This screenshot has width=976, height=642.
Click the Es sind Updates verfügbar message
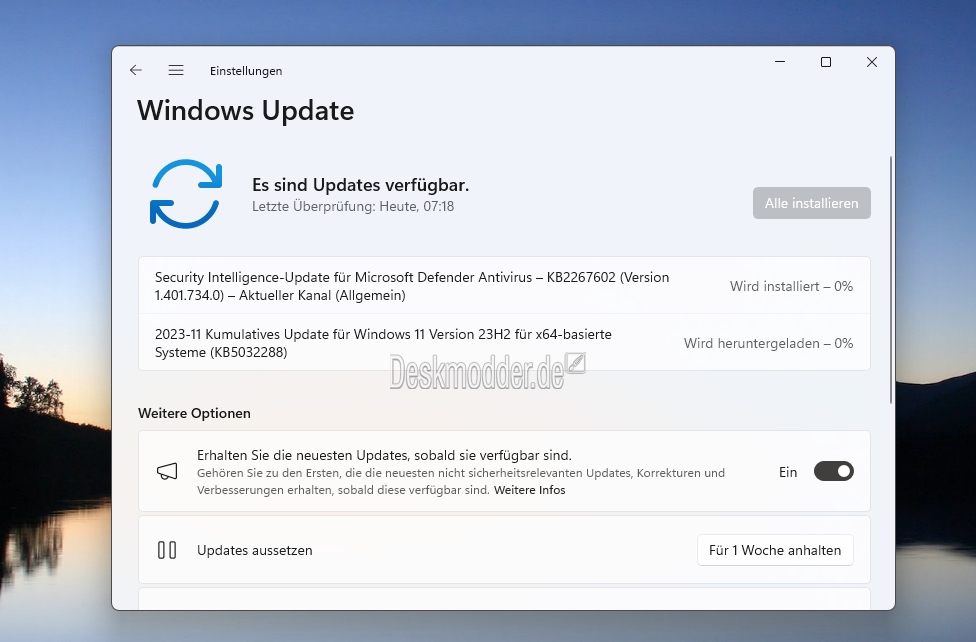360,185
